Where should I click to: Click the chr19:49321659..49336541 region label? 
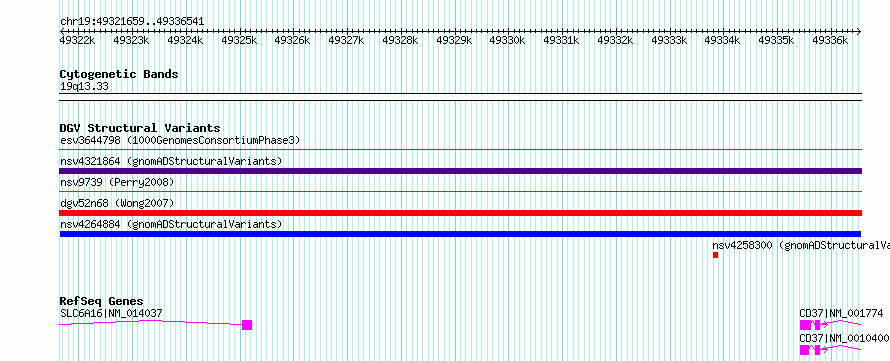coord(132,22)
